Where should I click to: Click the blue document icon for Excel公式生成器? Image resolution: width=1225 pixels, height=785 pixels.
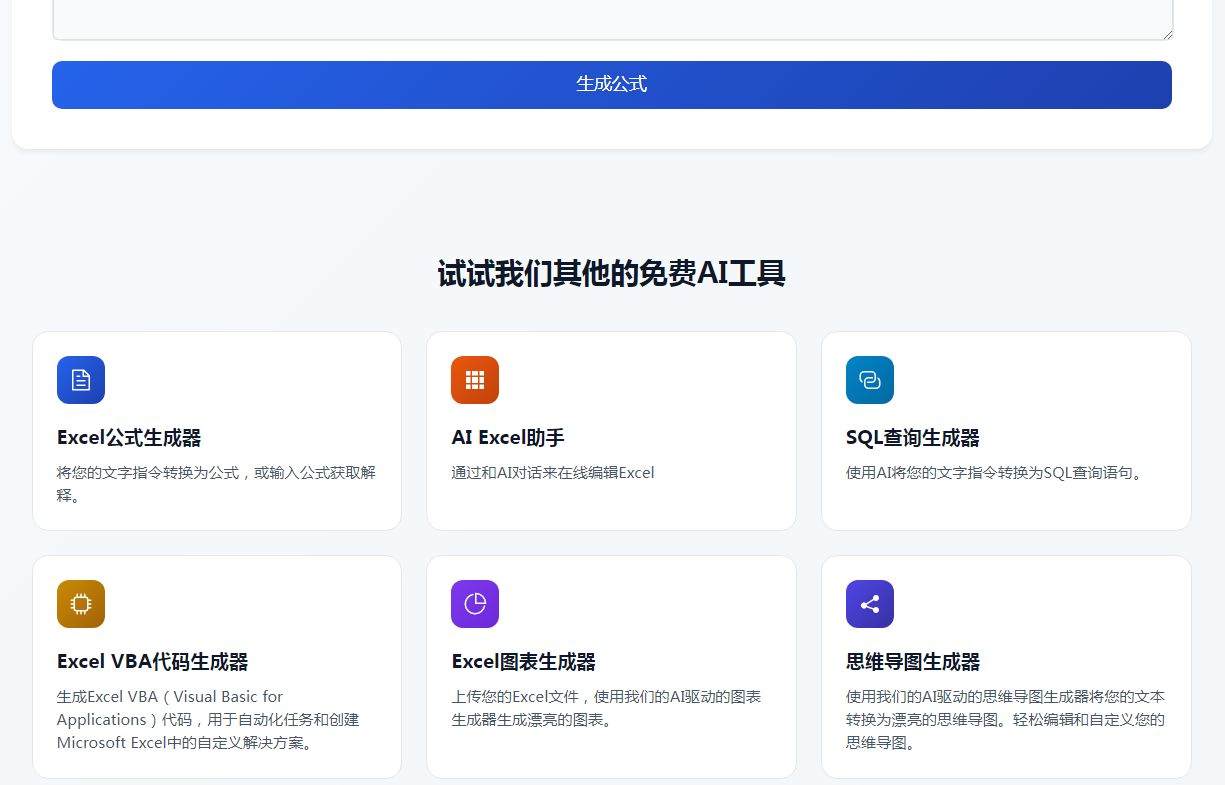point(81,380)
